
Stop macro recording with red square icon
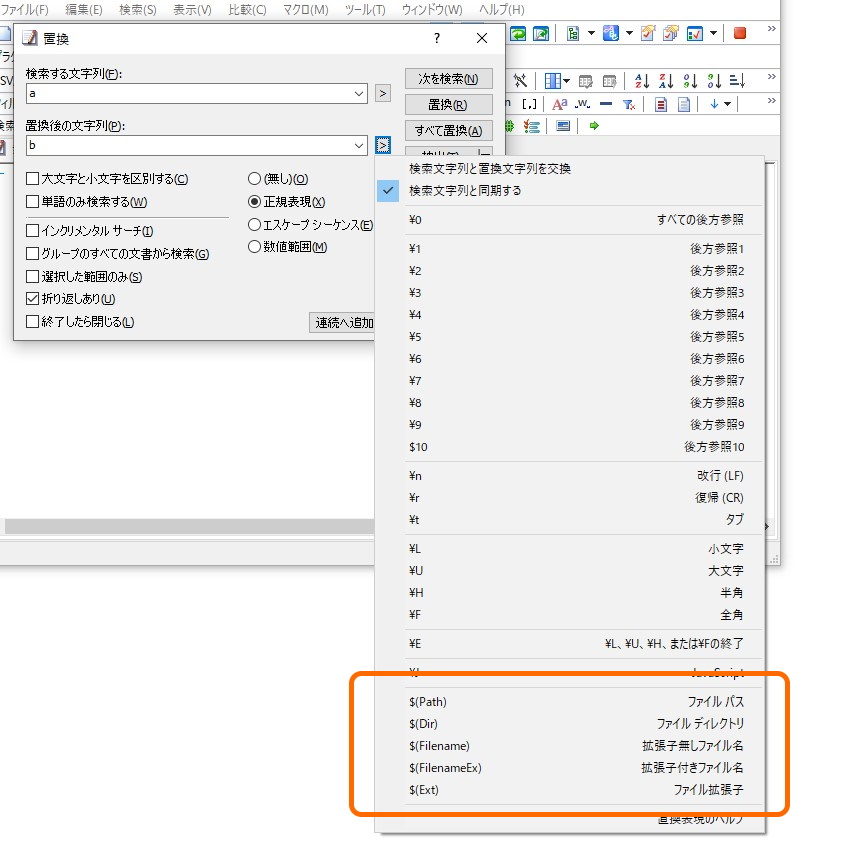coord(739,34)
